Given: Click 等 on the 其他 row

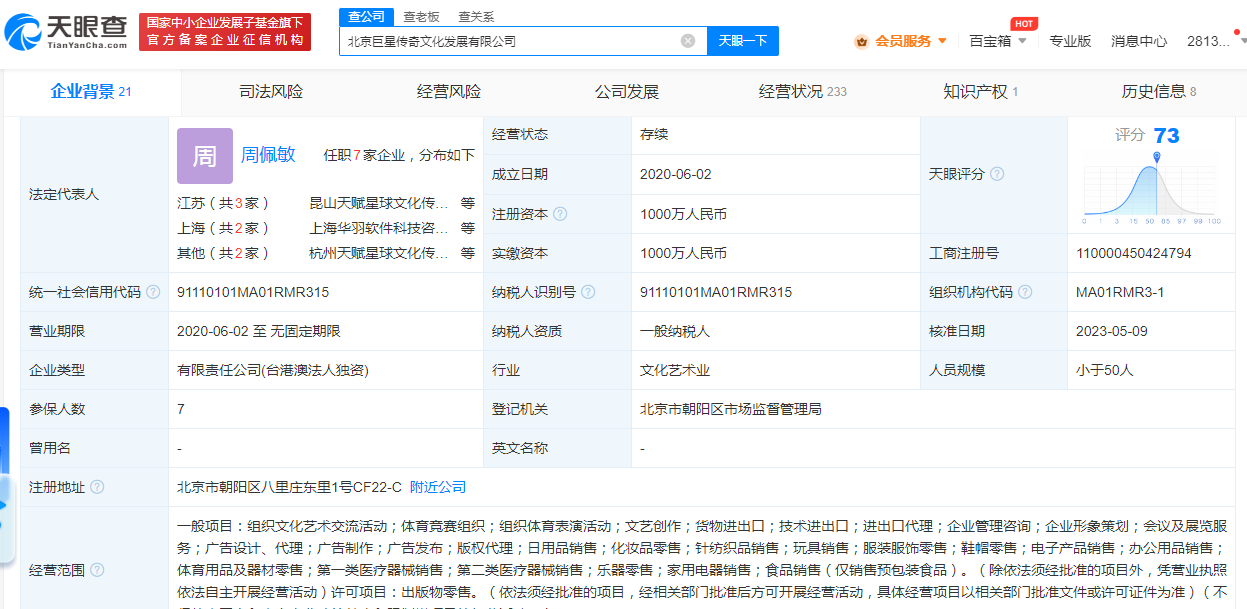Looking at the screenshot, I should click(x=468, y=253).
